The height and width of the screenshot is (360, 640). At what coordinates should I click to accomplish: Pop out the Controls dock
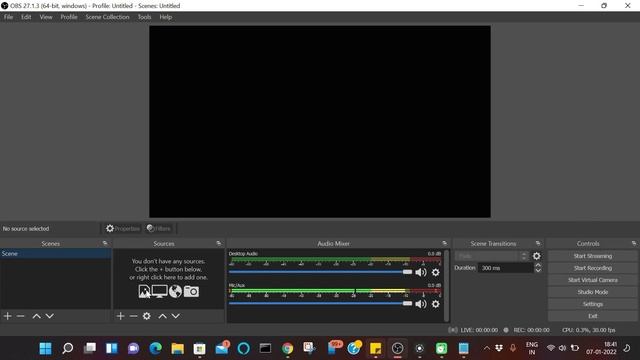click(634, 243)
